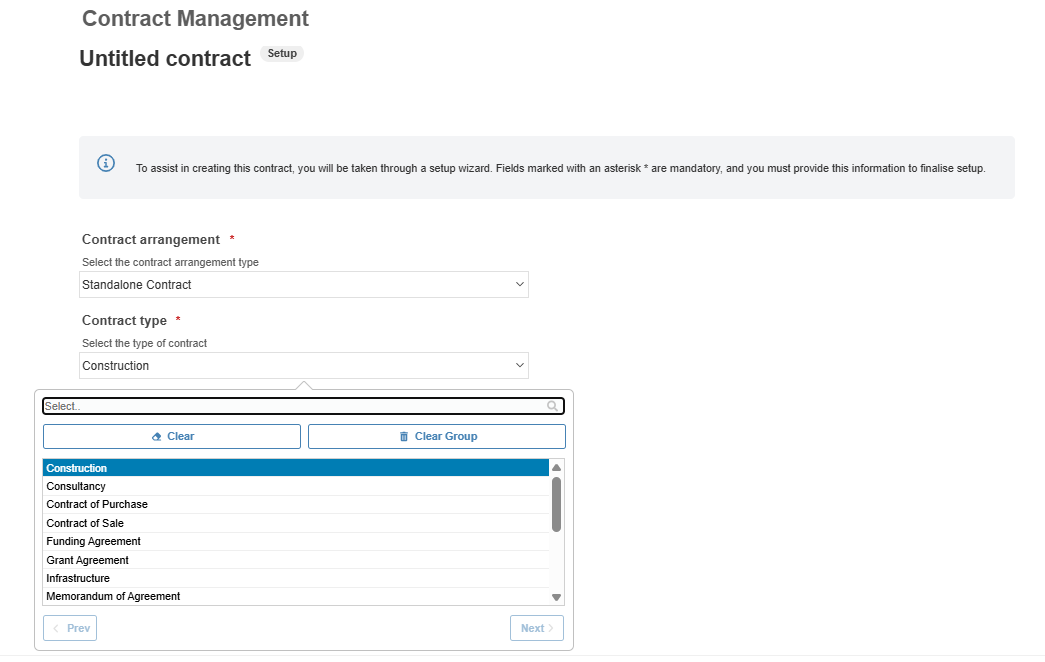Click the Select.. search field
This screenshot has height=662, width=1045.
point(303,406)
